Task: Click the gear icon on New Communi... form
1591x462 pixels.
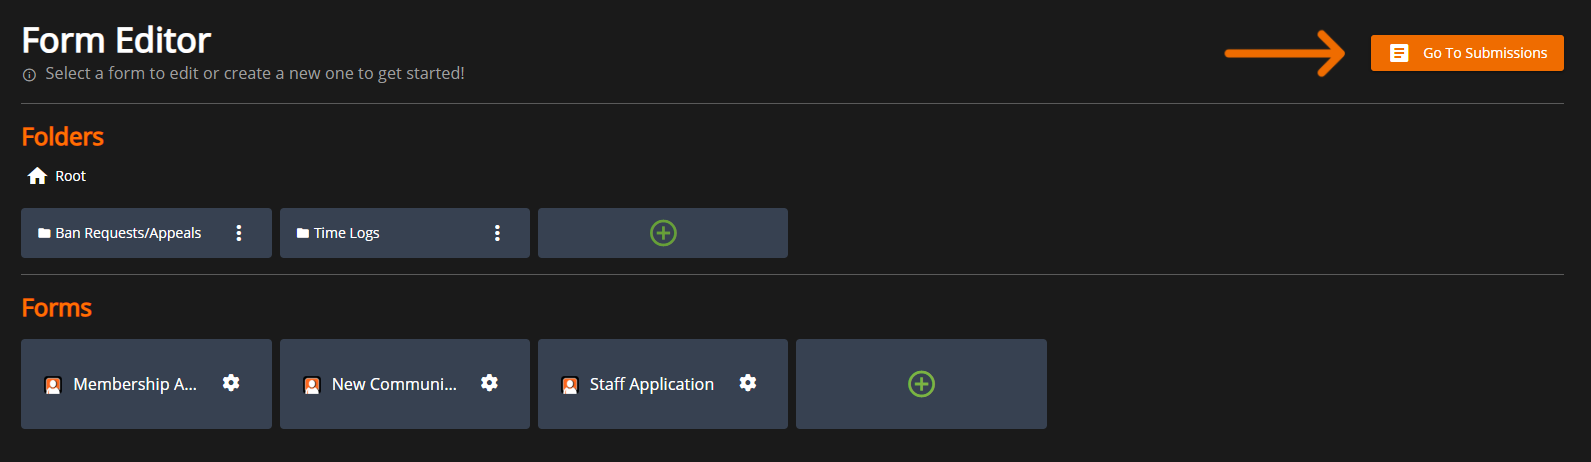Action: coord(489,383)
